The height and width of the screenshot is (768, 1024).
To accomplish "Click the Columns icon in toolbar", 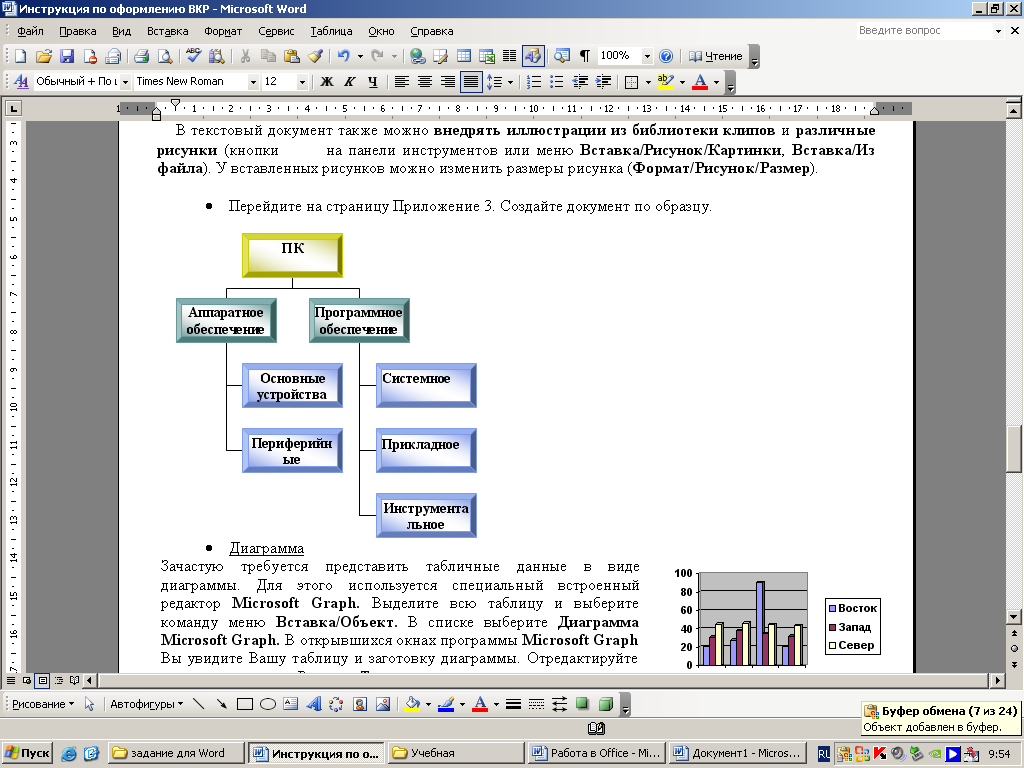I will tap(509, 56).
